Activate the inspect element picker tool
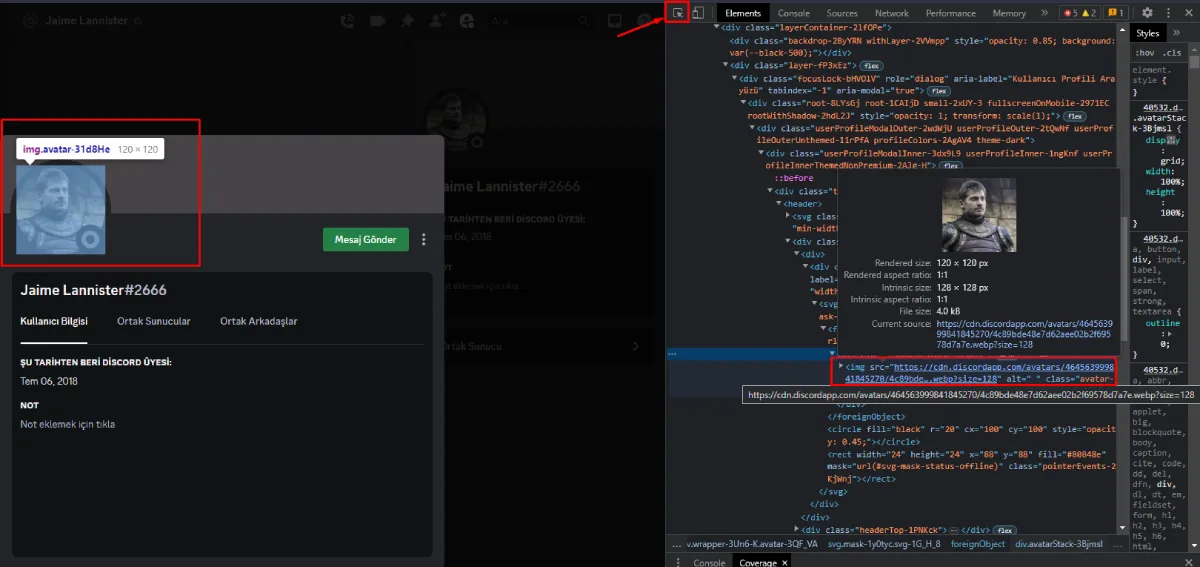This screenshot has width=1200, height=567. click(x=679, y=13)
